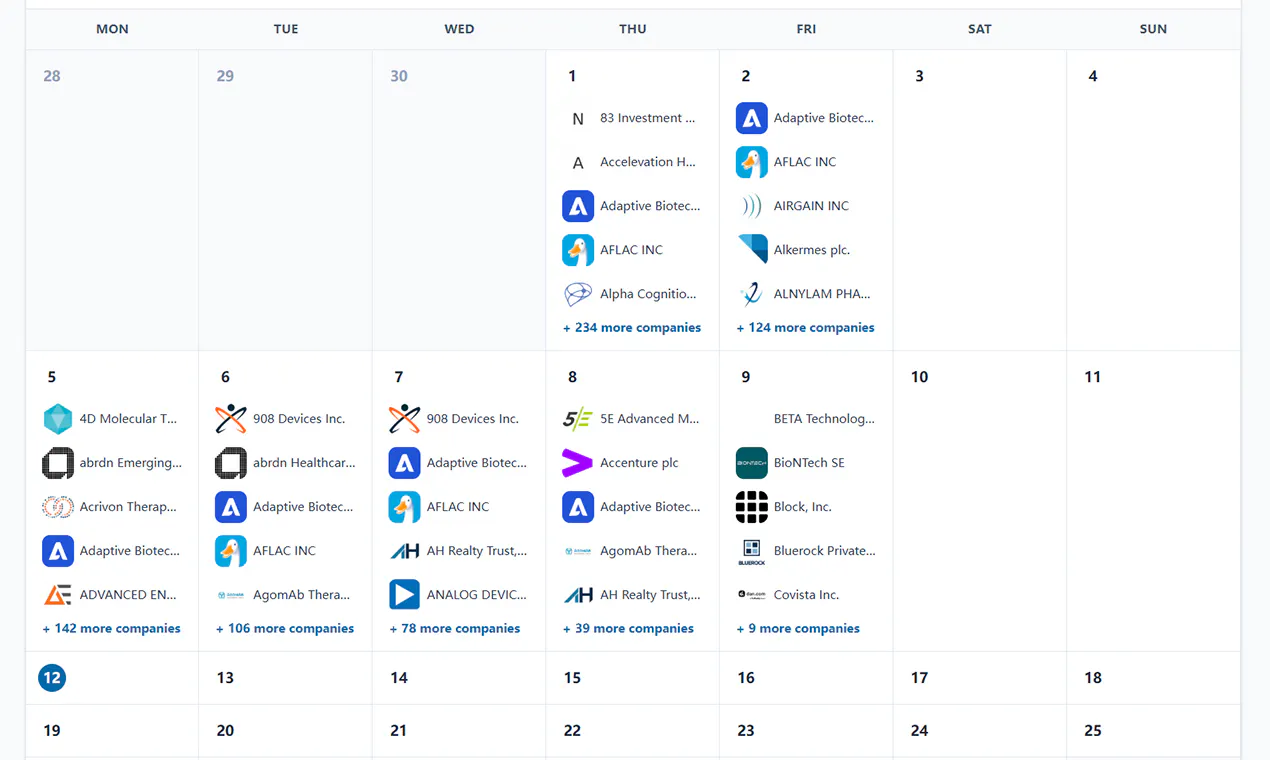Open AgomAb Thera logo on day 6
Viewport: 1270px width, 760px height.
(x=231, y=595)
